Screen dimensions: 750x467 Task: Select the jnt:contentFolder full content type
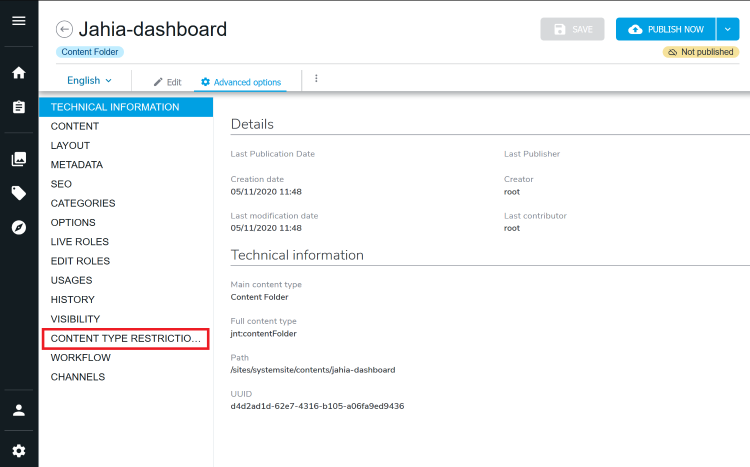pos(264,334)
